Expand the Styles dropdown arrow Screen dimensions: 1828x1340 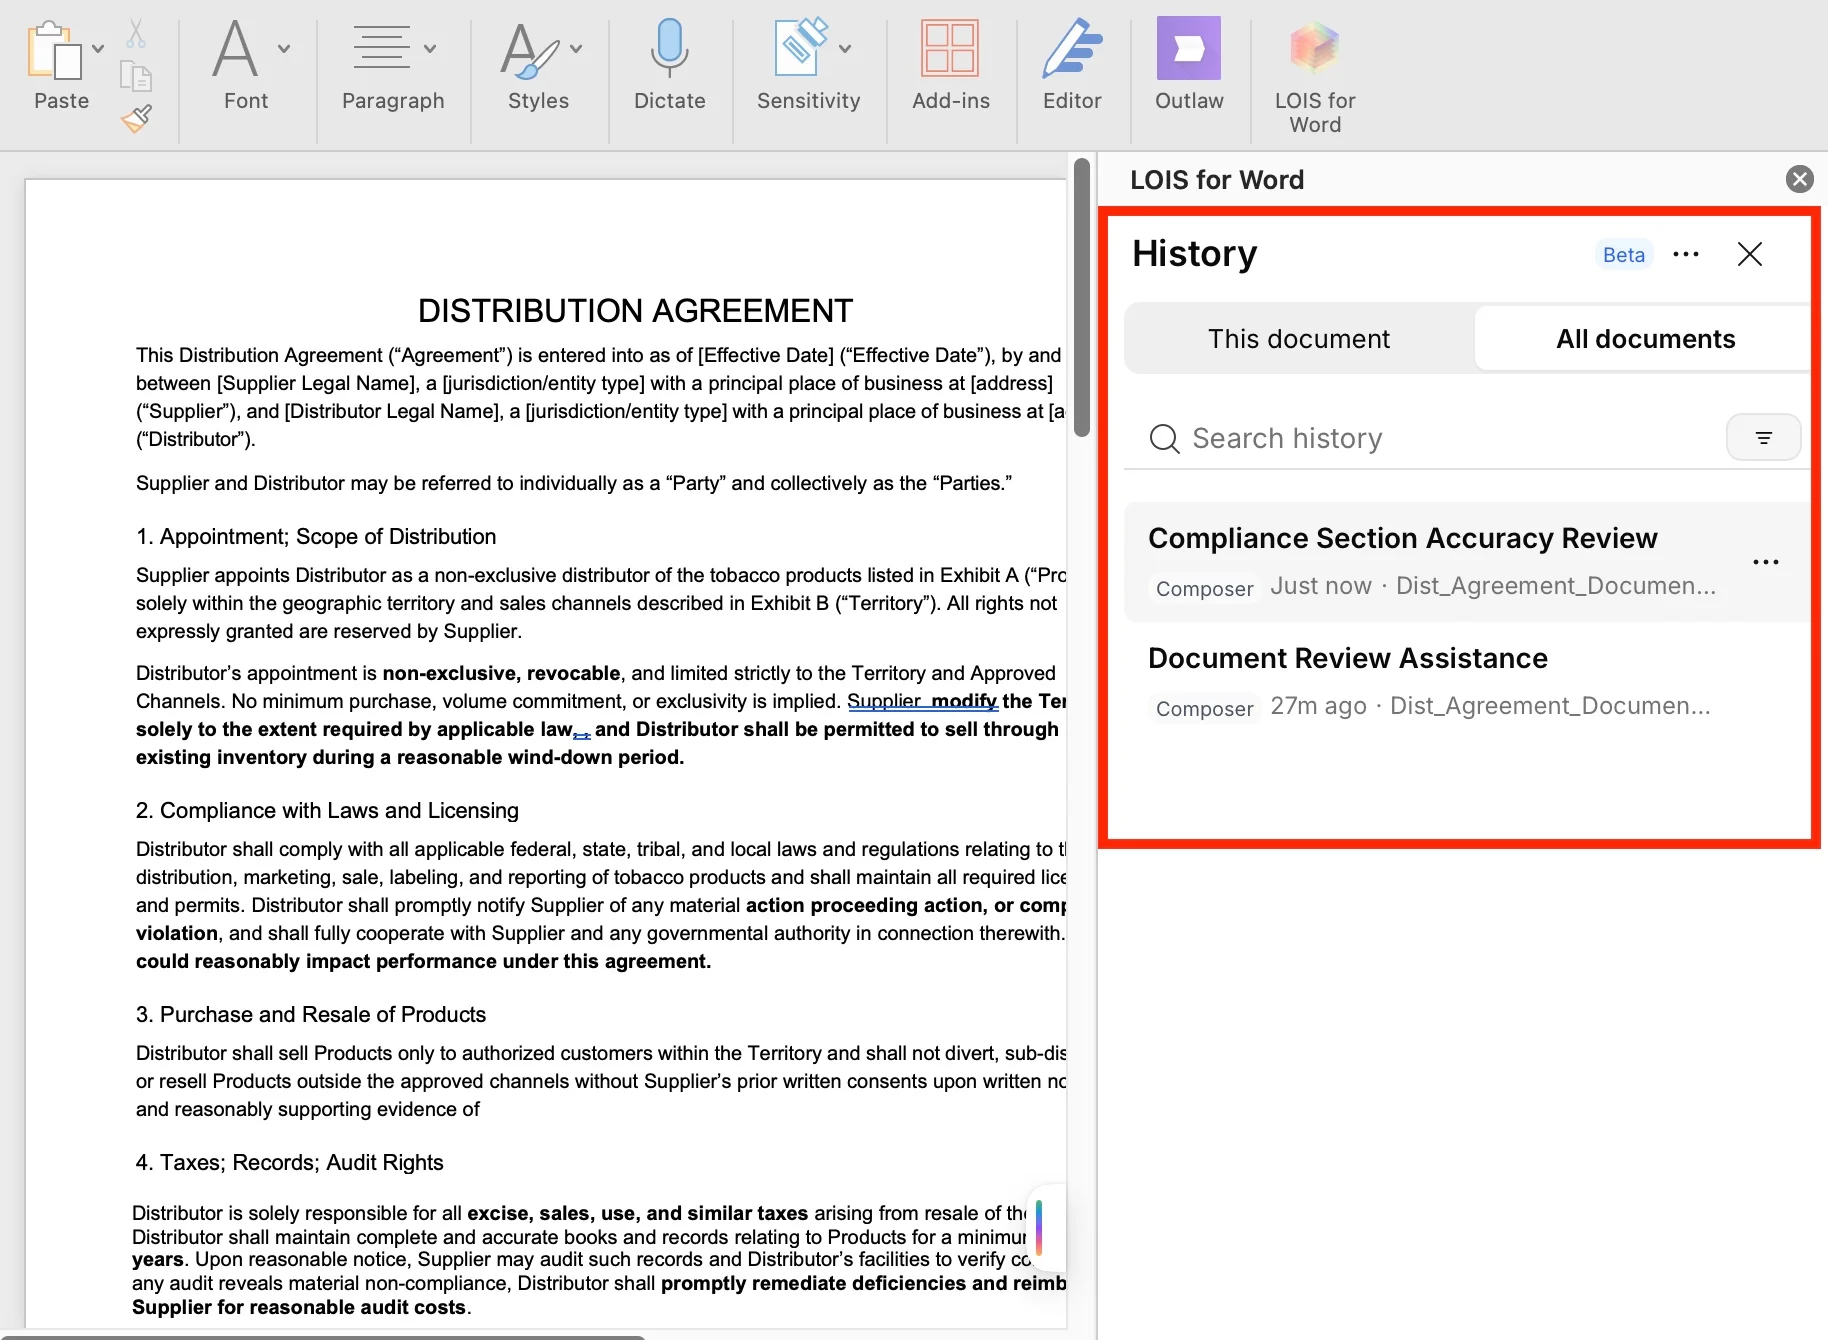pos(576,48)
